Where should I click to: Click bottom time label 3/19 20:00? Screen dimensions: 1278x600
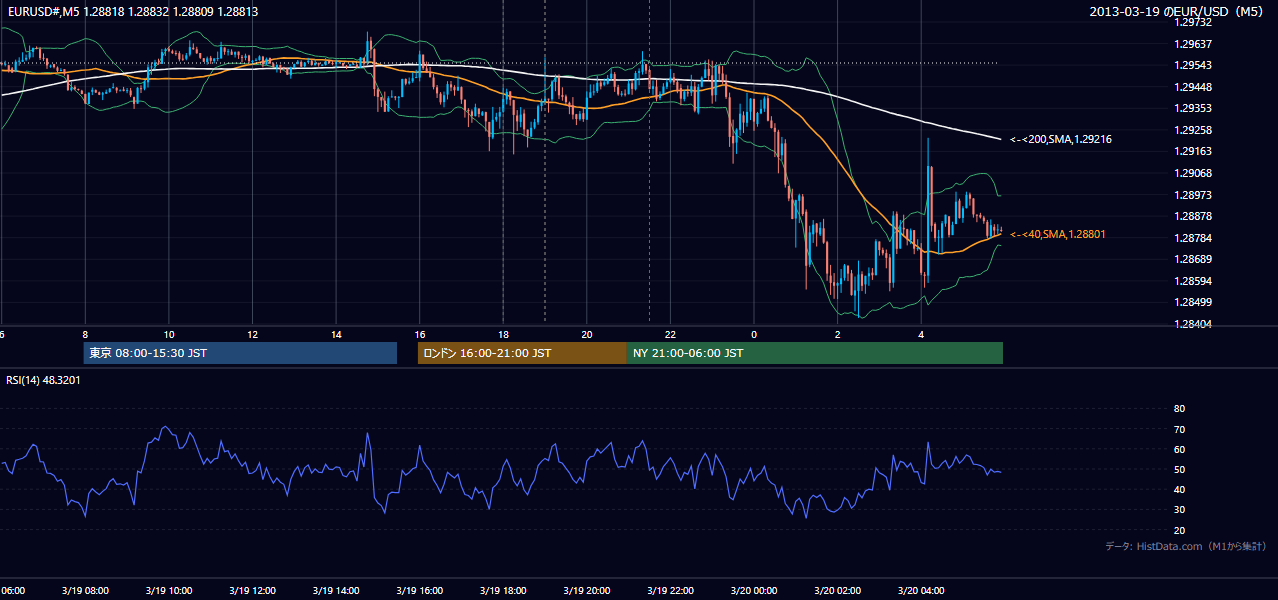(x=587, y=591)
